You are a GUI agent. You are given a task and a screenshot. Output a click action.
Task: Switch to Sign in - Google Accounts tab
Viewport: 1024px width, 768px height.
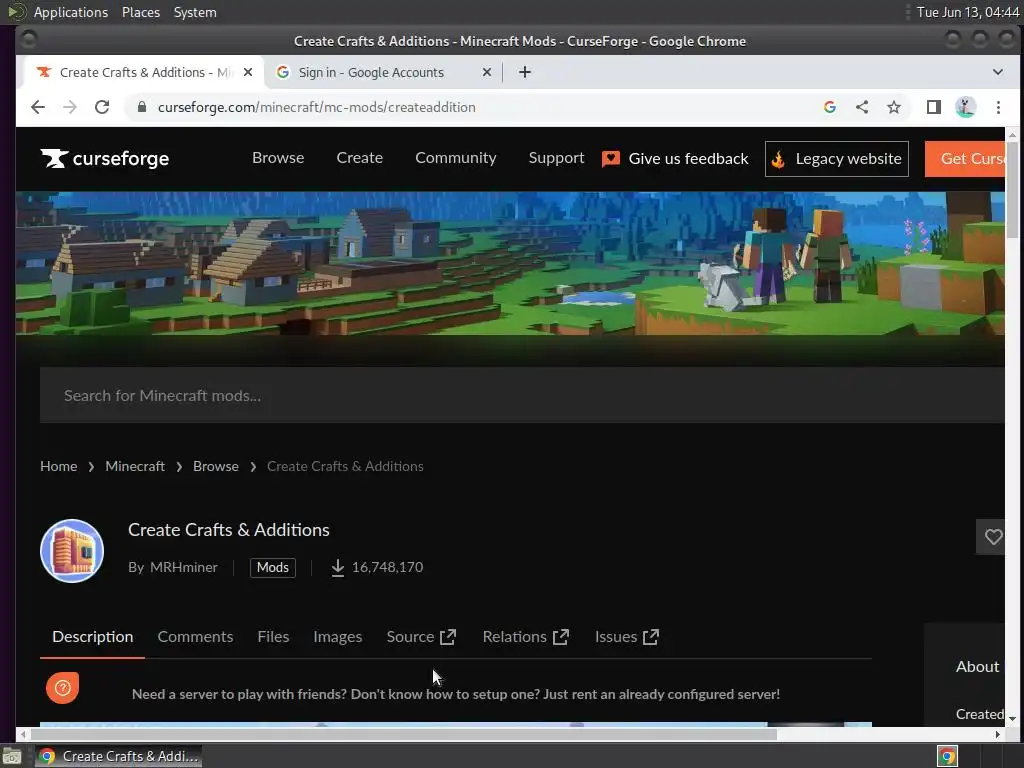click(x=383, y=72)
